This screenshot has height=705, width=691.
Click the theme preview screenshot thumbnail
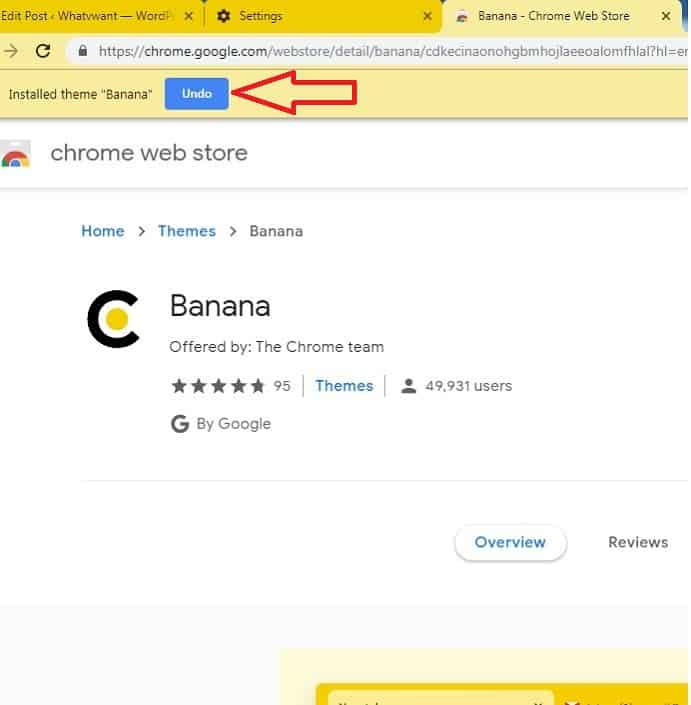(486, 676)
